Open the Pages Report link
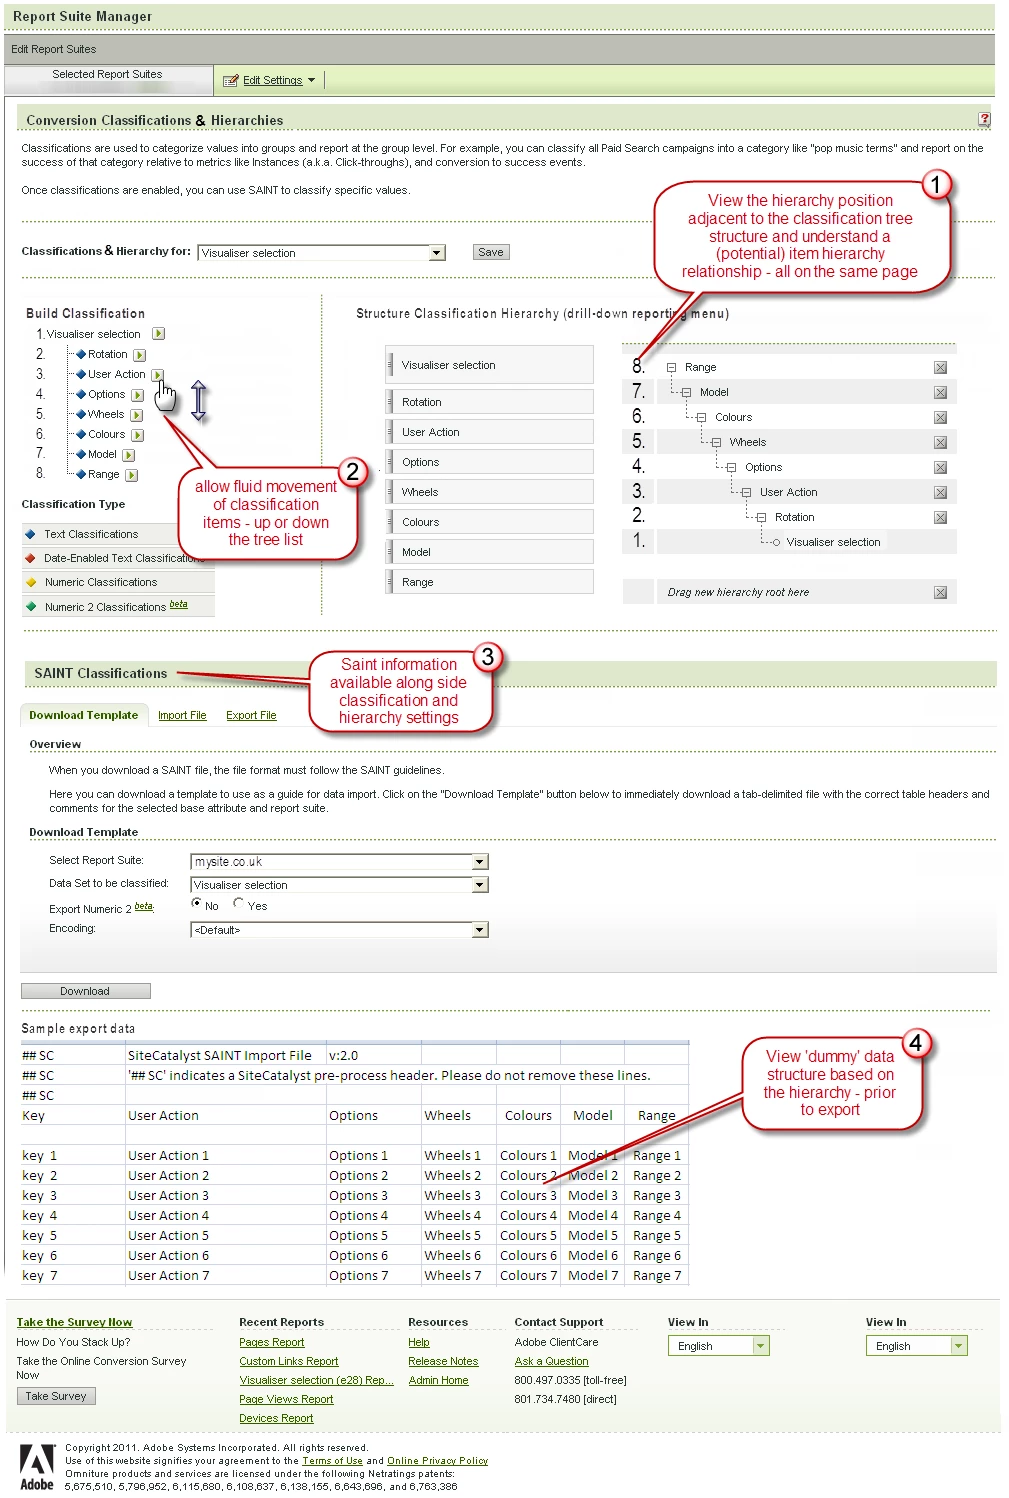1009x1498 pixels. 272,1343
